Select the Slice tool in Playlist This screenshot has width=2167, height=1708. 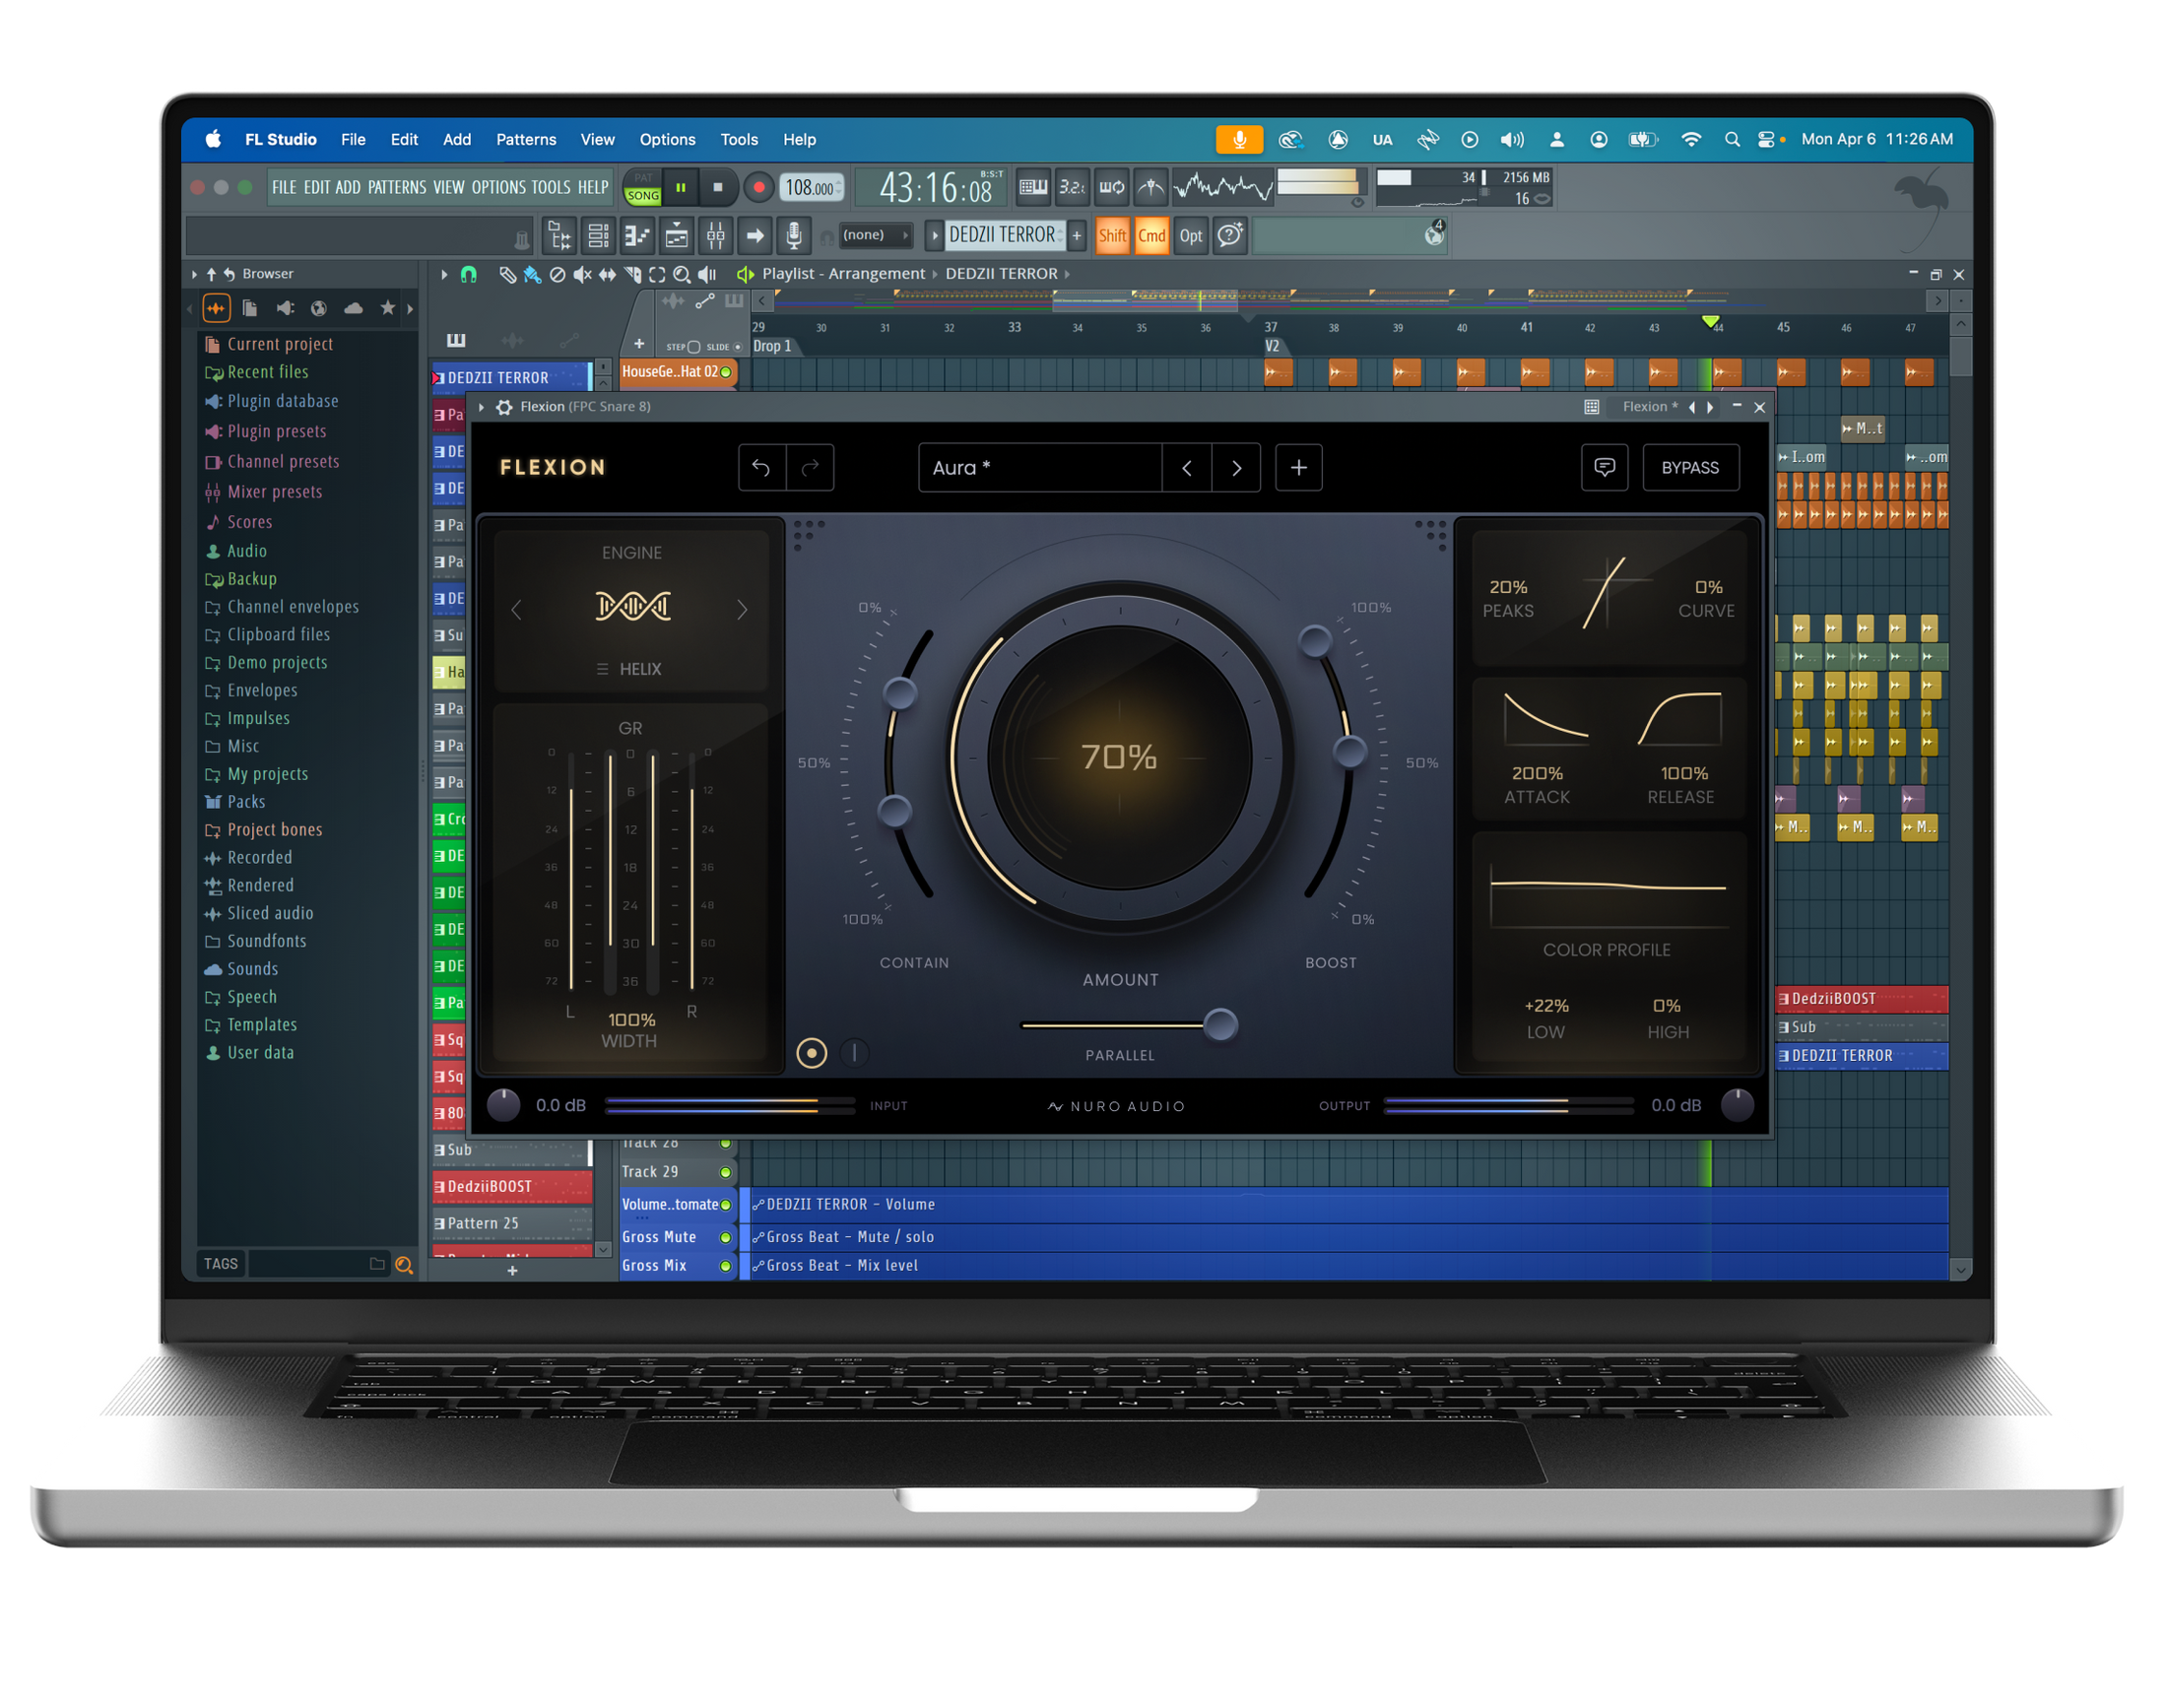pos(632,274)
